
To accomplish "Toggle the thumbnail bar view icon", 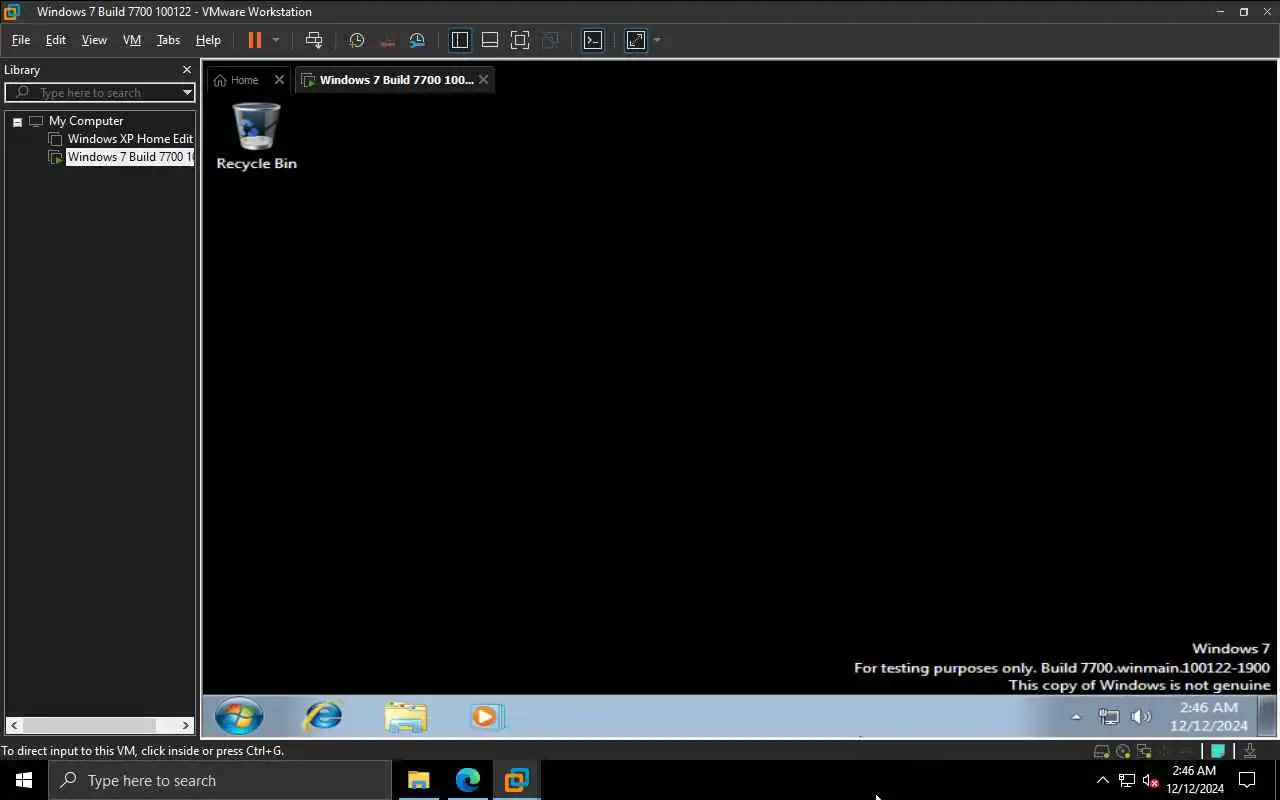I will click(x=490, y=40).
